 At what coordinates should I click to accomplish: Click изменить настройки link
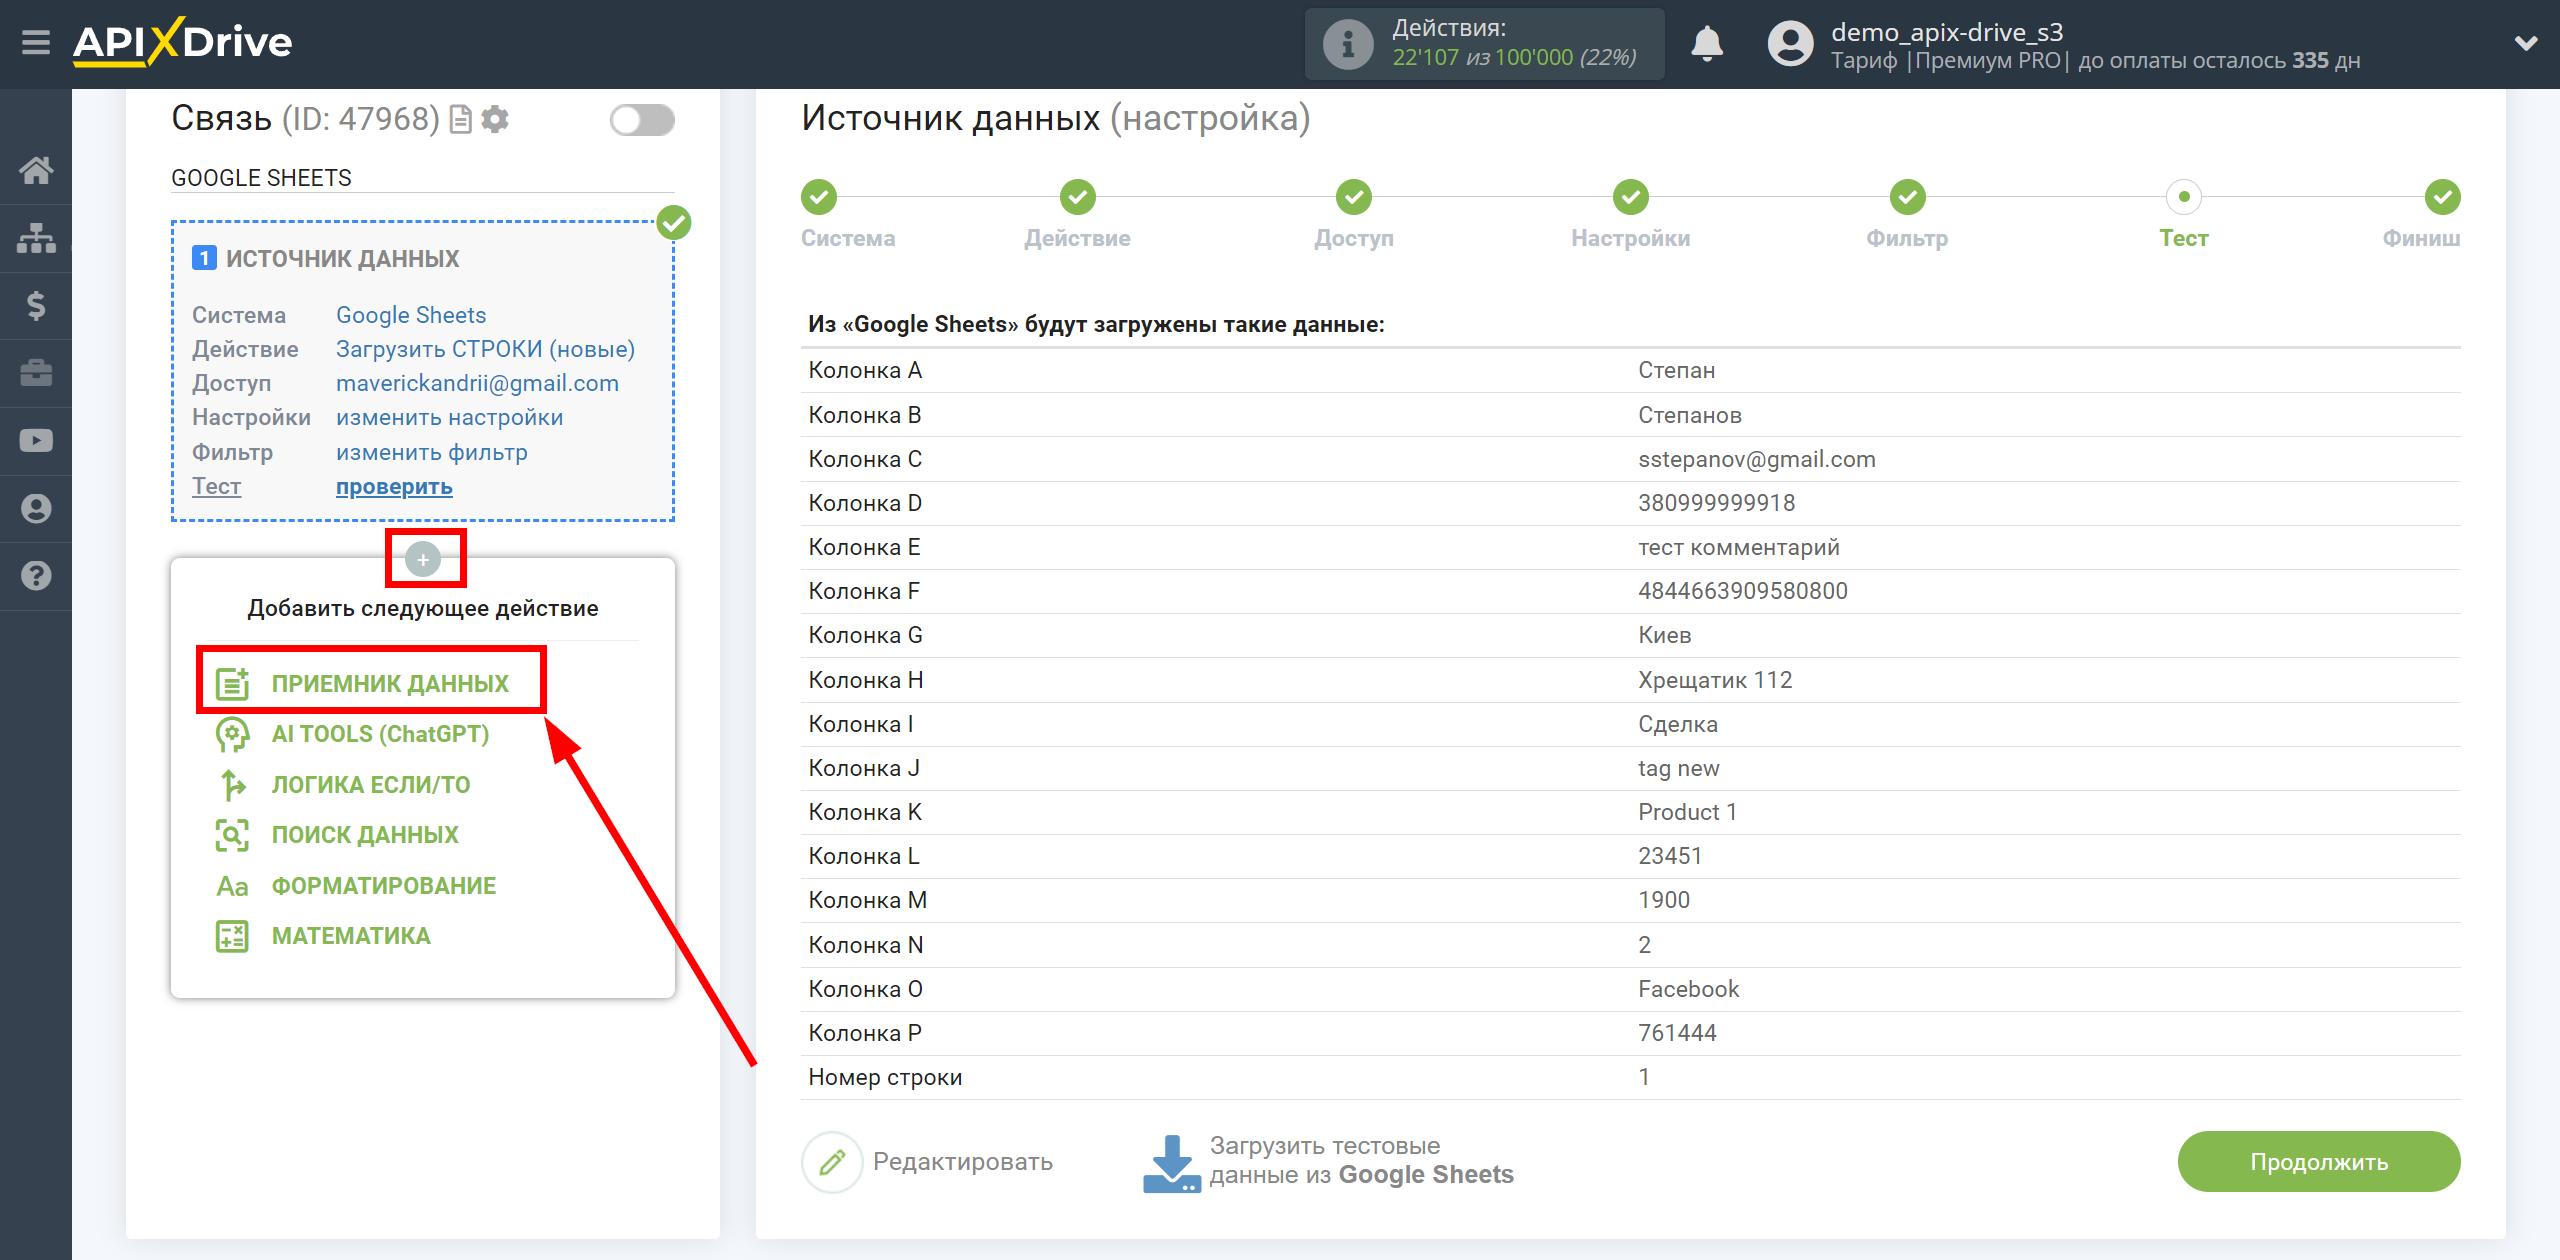point(449,417)
